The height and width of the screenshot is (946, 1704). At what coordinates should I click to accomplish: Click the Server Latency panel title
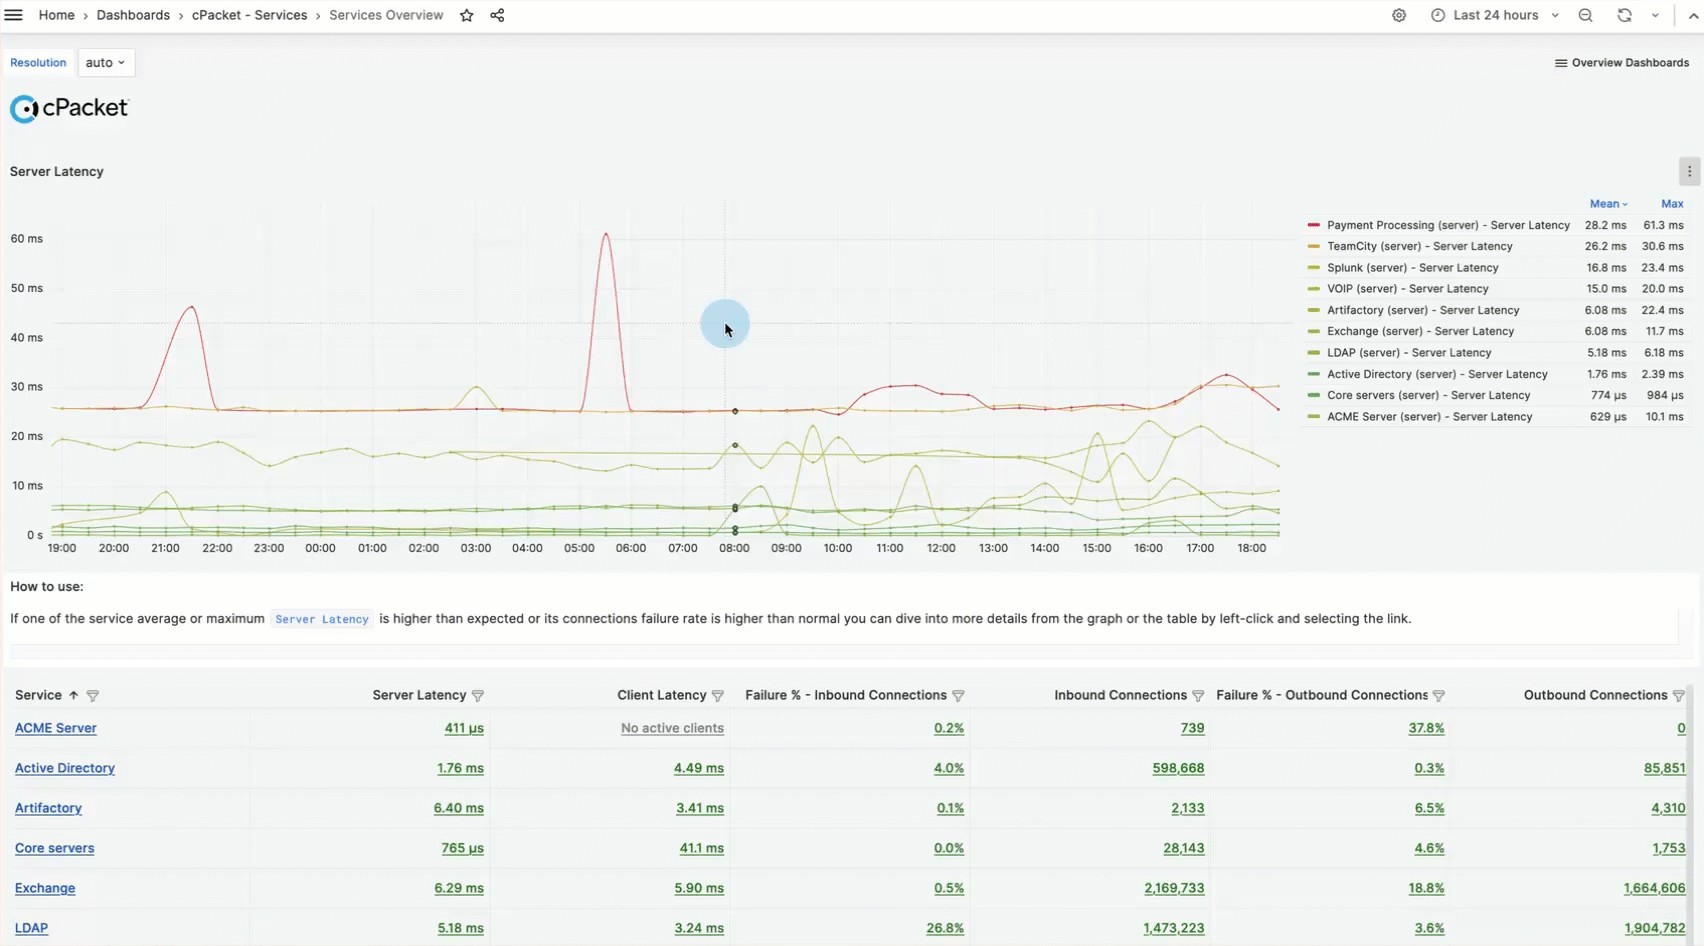[x=57, y=172]
